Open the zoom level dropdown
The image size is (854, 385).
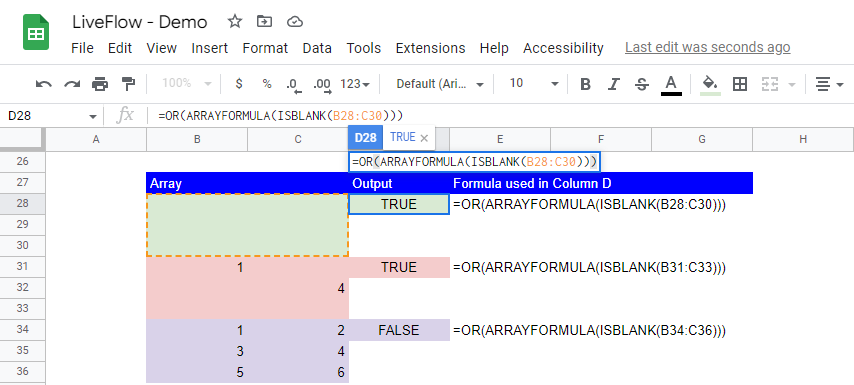pyautogui.click(x=187, y=84)
